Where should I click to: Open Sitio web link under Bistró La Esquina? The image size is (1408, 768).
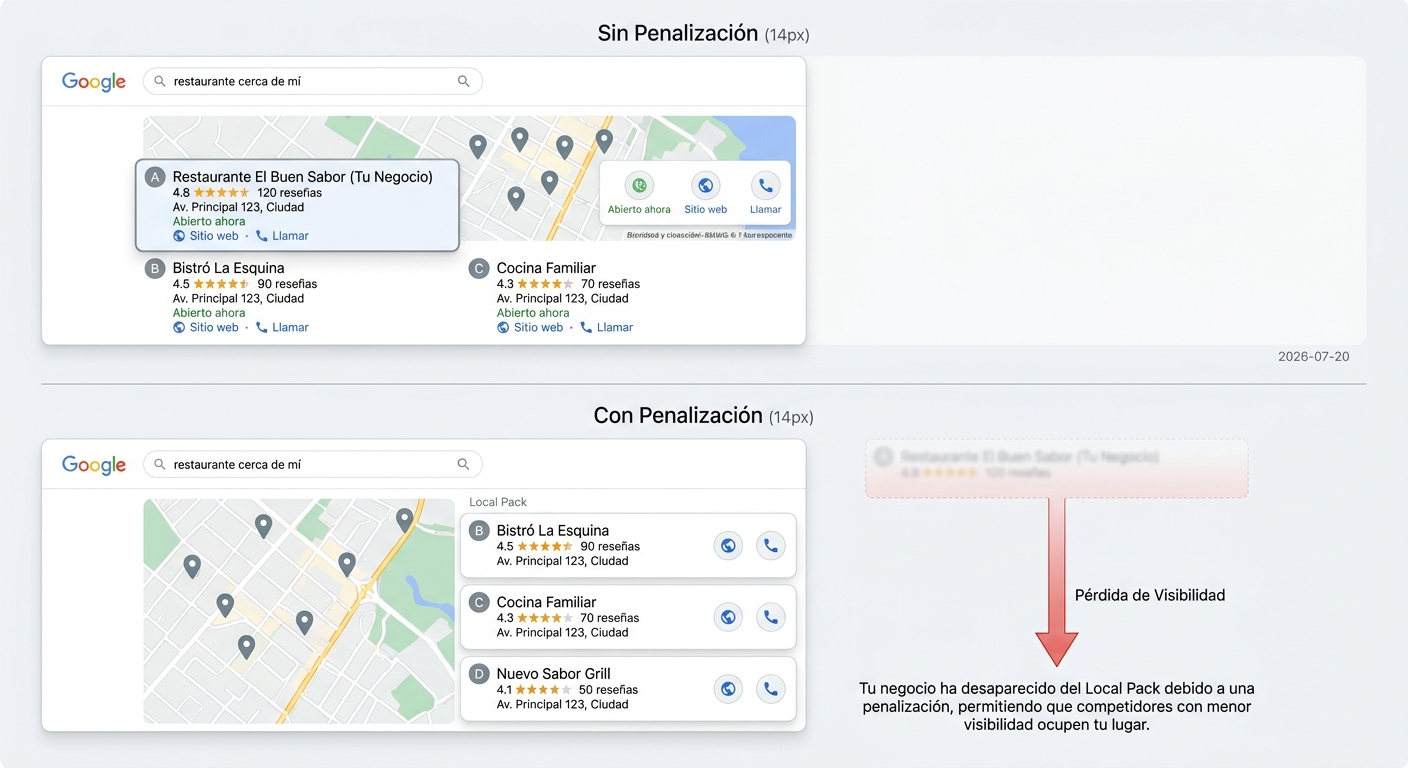pyautogui.click(x=206, y=327)
